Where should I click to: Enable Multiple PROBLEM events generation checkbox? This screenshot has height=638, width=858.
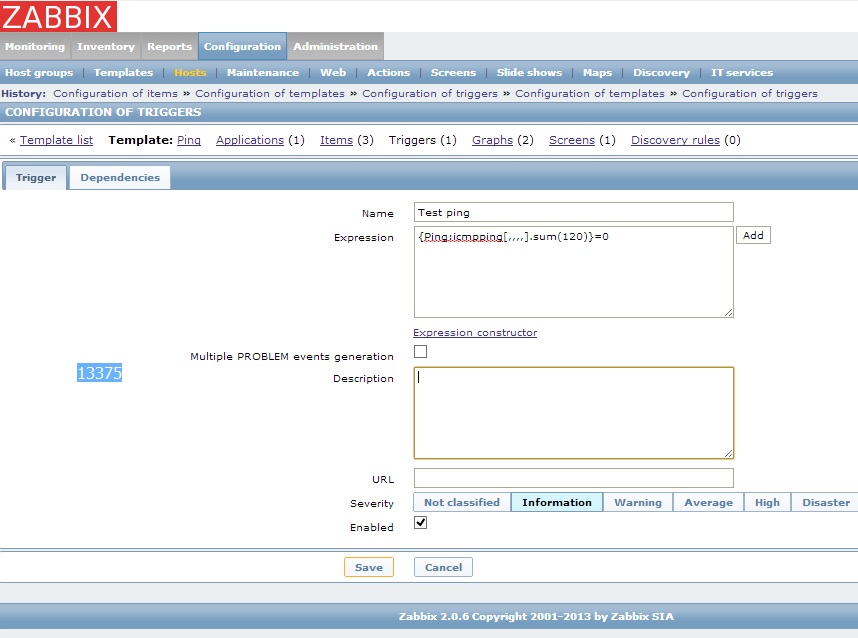click(x=420, y=351)
